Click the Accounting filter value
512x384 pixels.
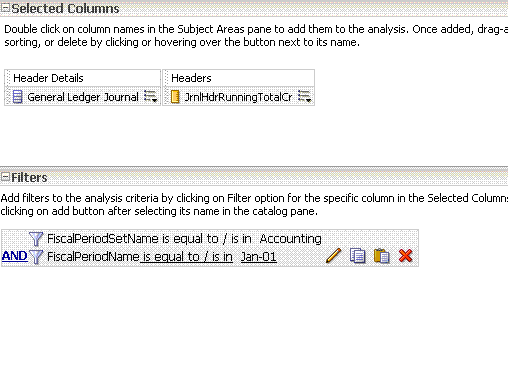(291, 239)
